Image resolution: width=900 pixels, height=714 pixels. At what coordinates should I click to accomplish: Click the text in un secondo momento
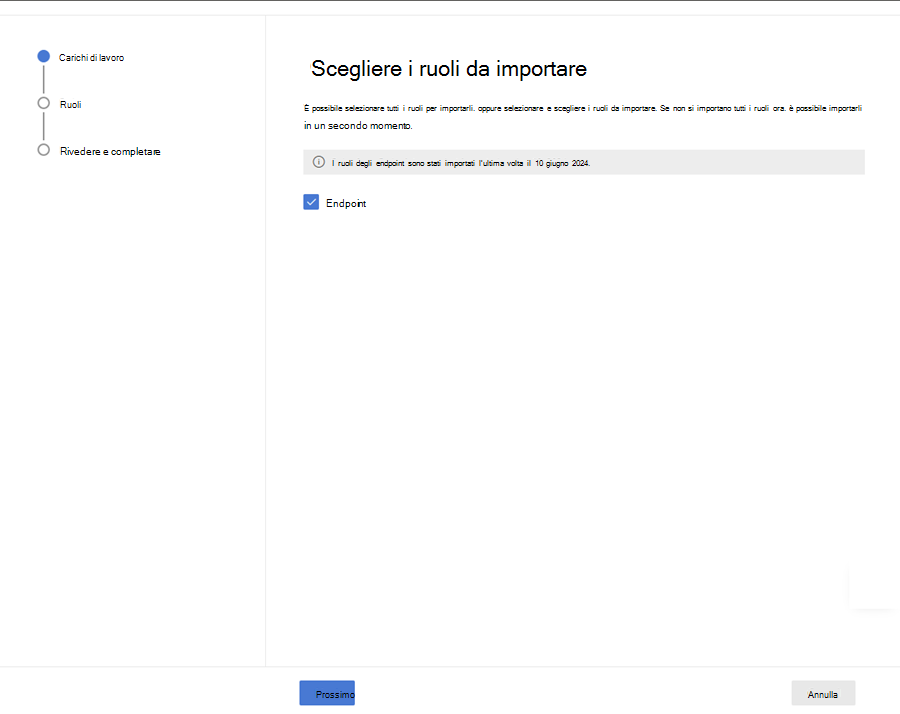point(357,127)
